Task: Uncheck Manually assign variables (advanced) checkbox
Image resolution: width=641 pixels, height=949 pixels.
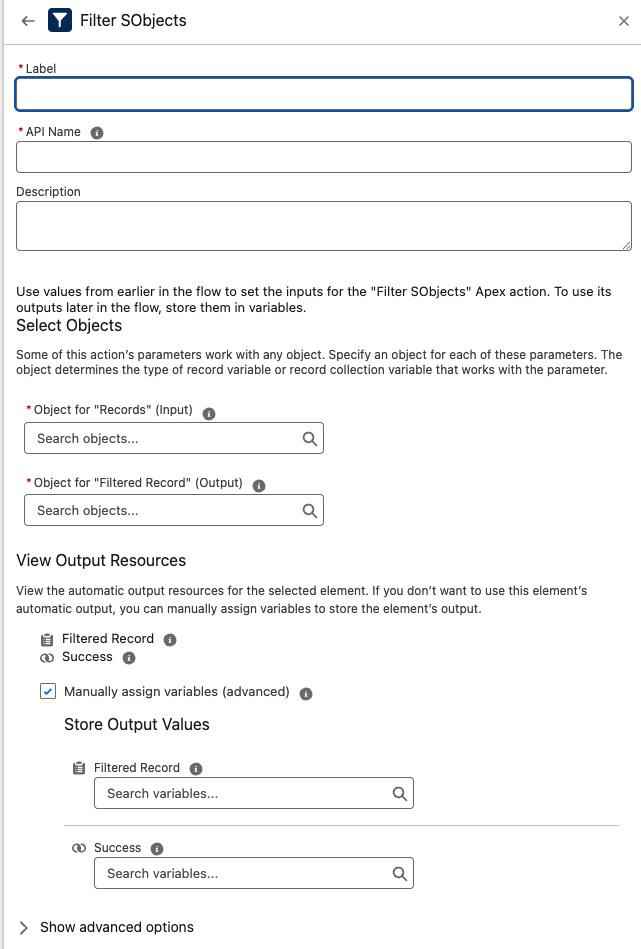Action: tap(49, 692)
